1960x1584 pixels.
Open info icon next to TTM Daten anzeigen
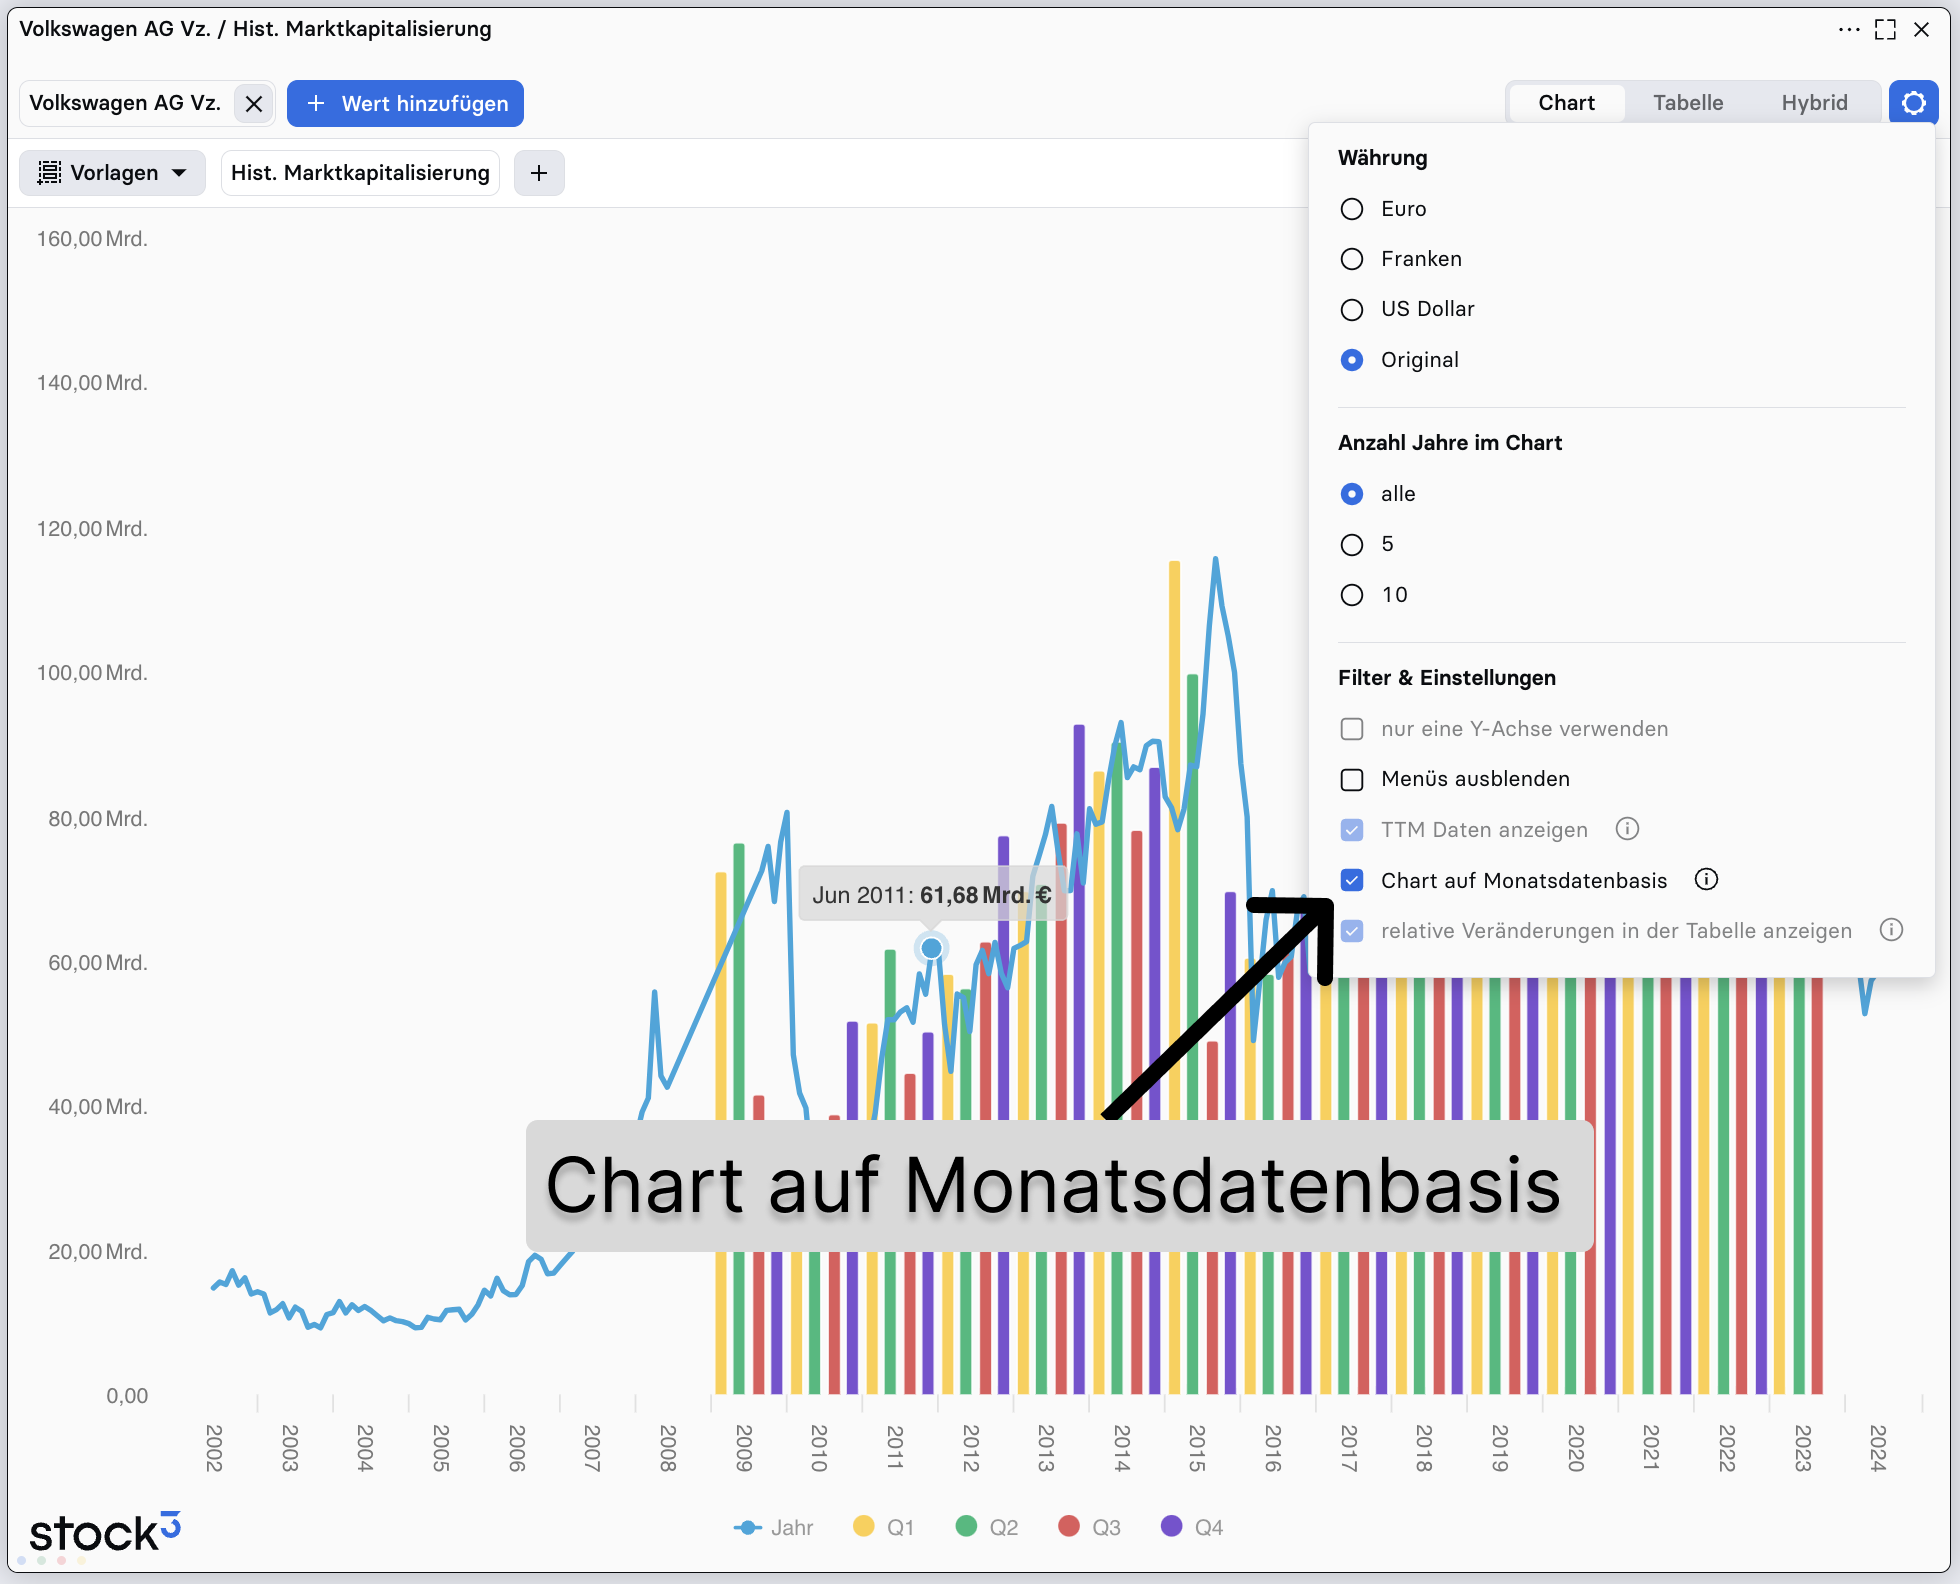pos(1627,829)
